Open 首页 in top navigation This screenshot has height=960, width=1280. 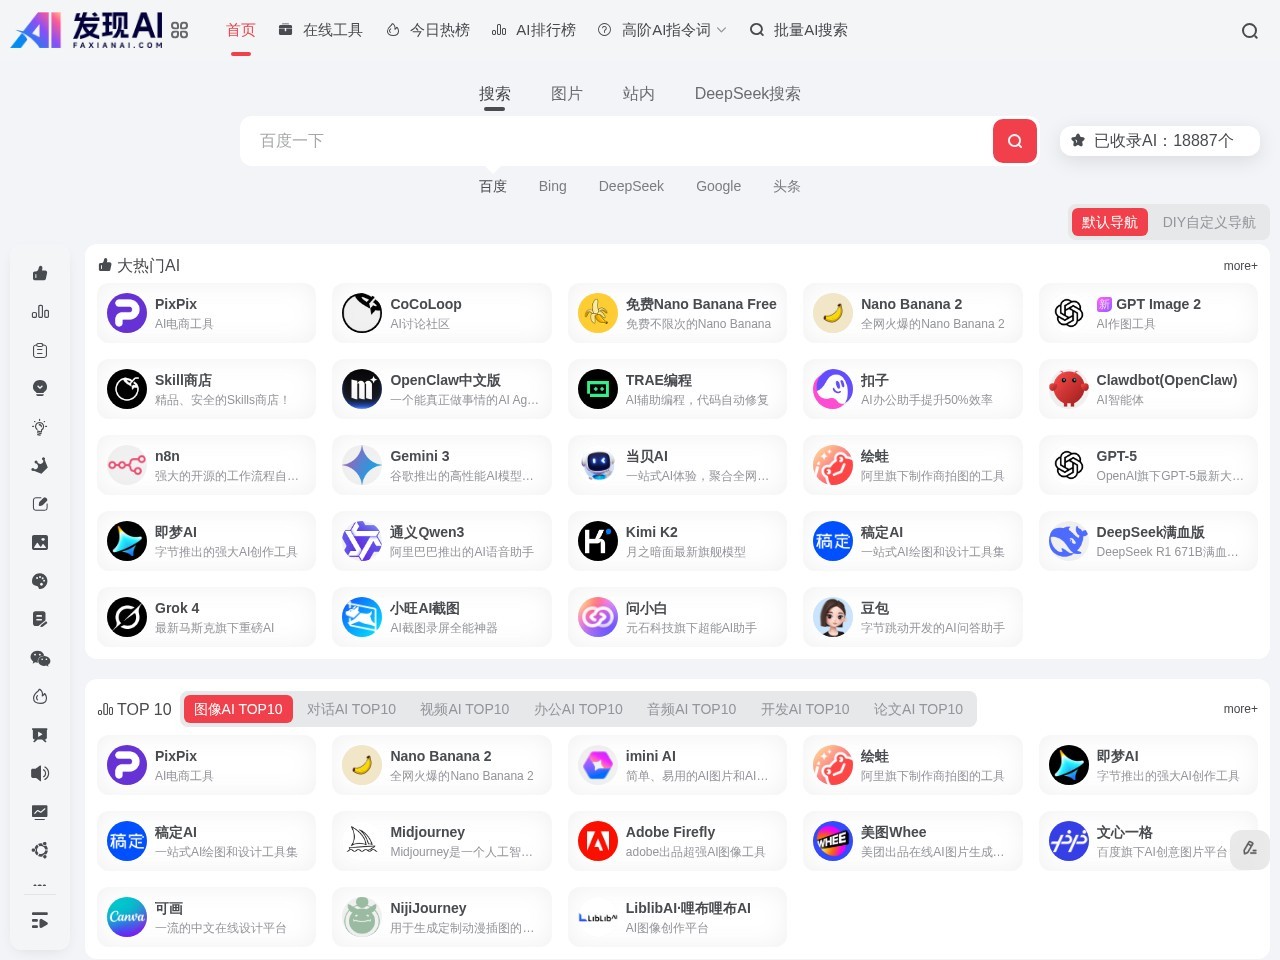pos(241,30)
